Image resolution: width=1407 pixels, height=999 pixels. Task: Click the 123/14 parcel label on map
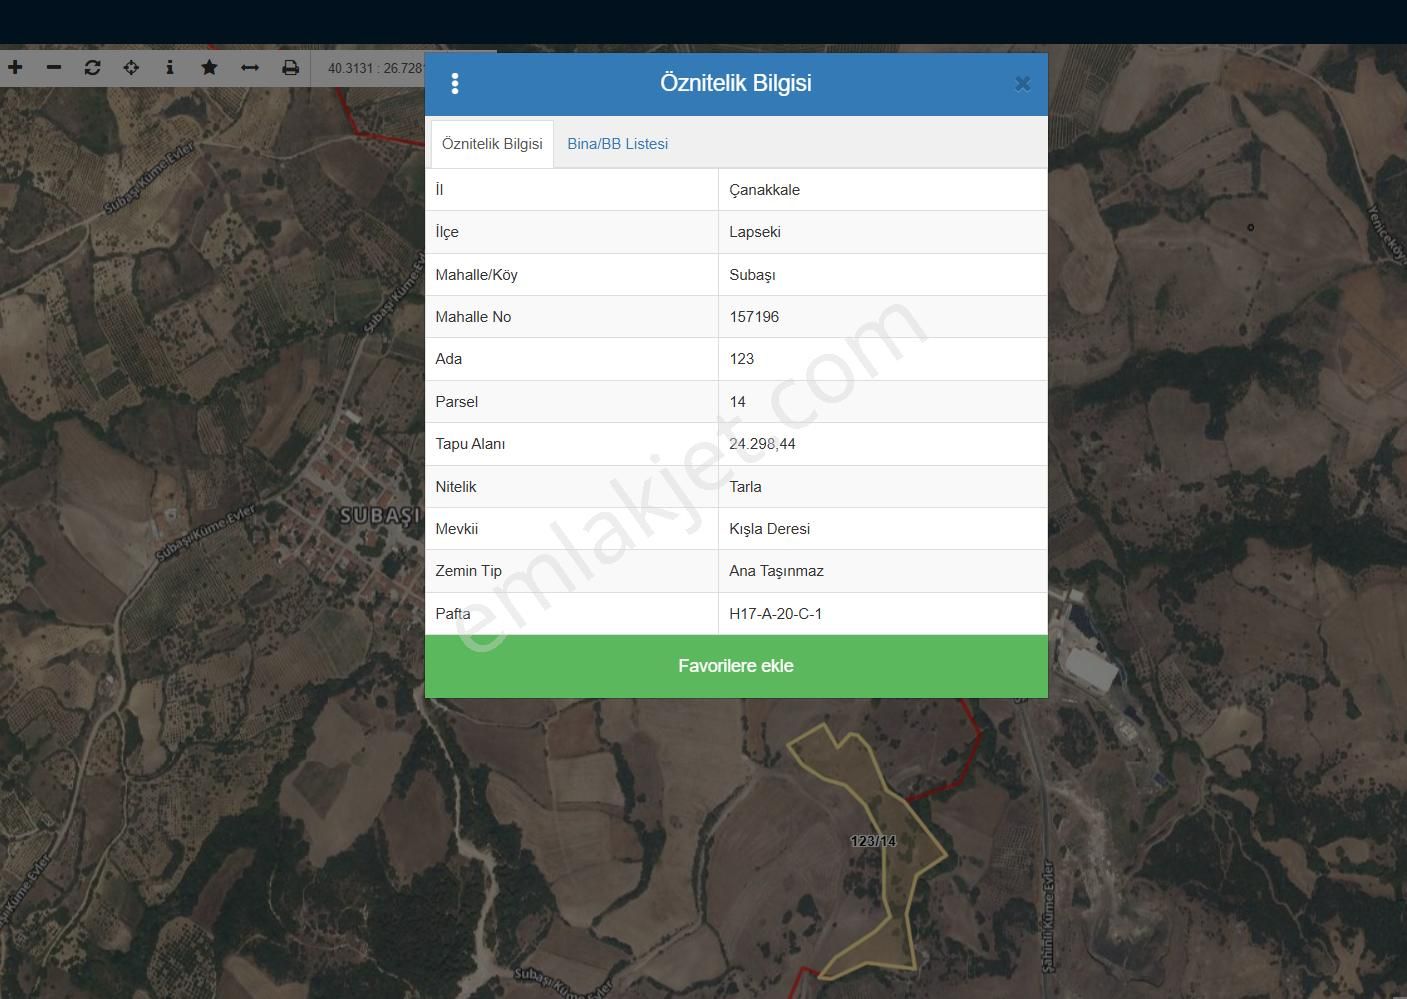[873, 841]
